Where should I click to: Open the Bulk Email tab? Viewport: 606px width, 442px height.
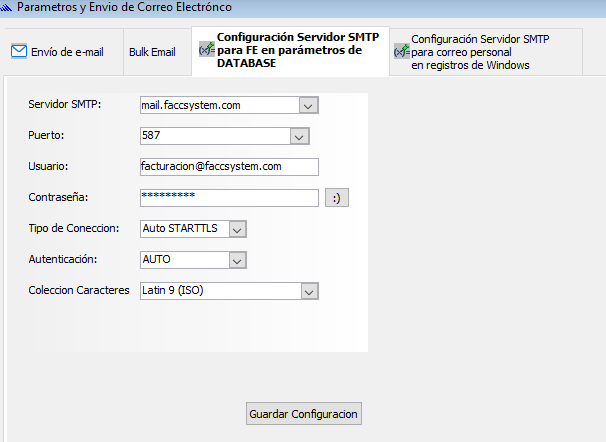pos(152,52)
